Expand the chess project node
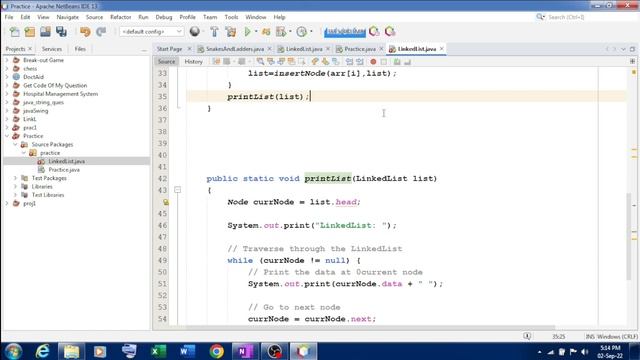The image size is (640, 360). (7, 69)
